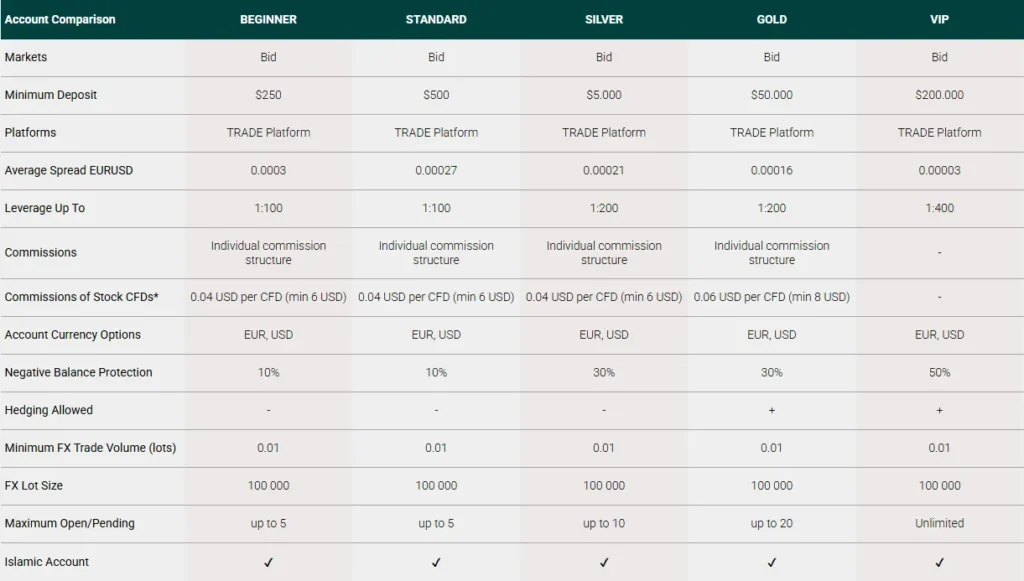The width and height of the screenshot is (1024, 581).
Task: Select the VIP Islamic Account checkmark
Action: pyautogui.click(x=940, y=562)
